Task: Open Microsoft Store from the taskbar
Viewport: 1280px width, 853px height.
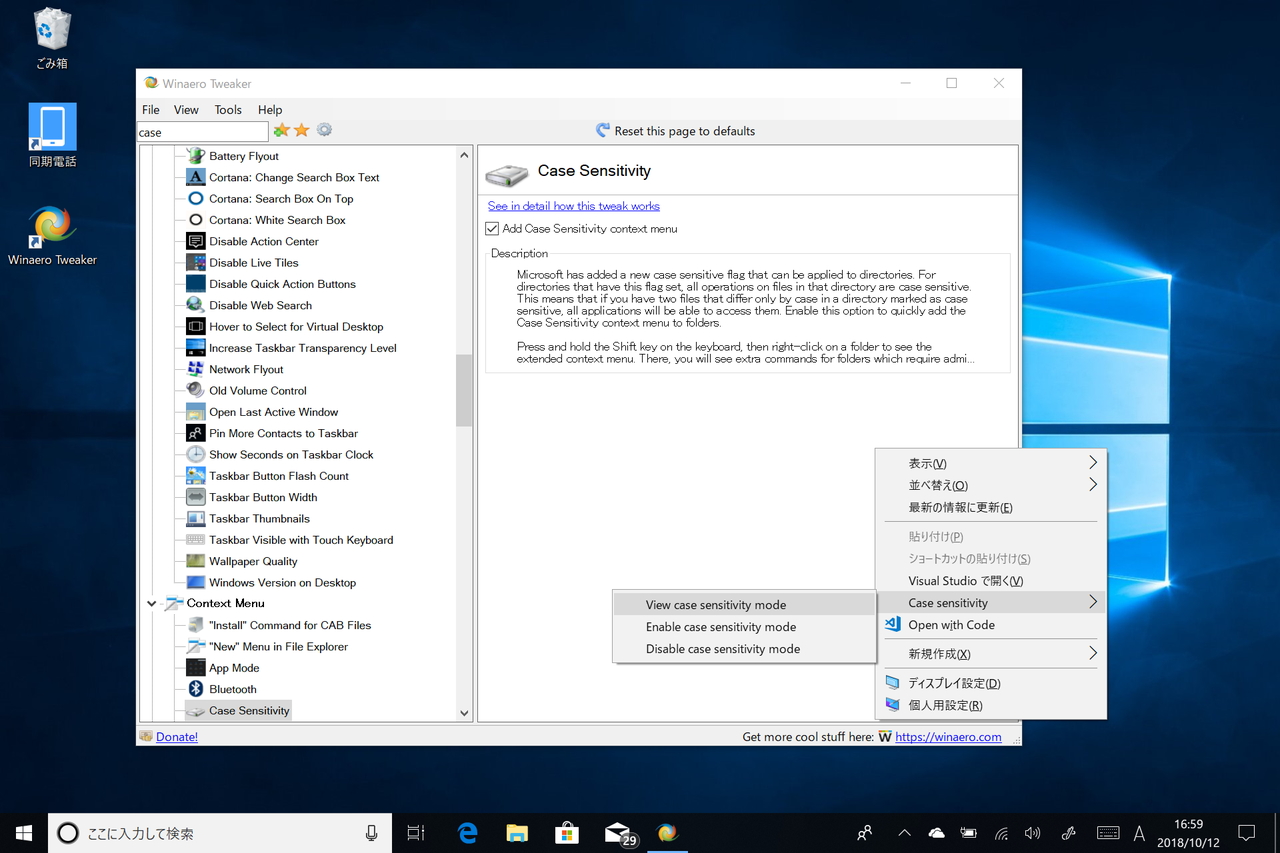Action: (567, 833)
